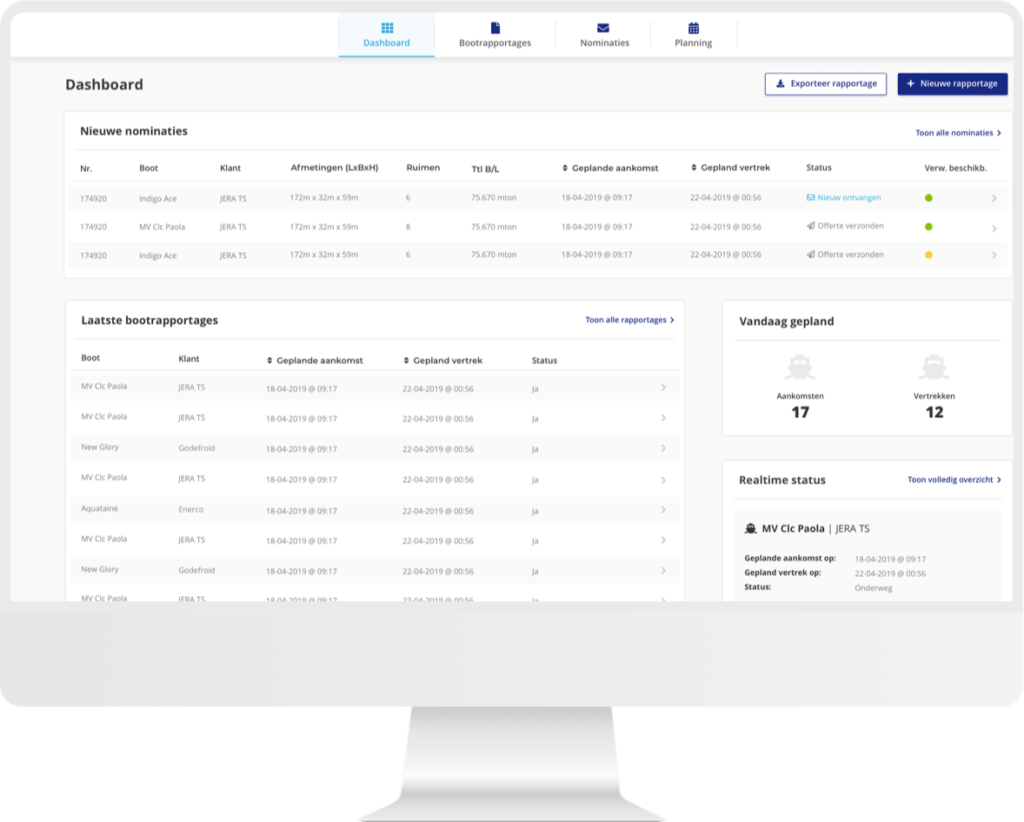Switch to the Bootrapportages tab
Image resolution: width=1024 pixels, height=822 pixels.
[x=495, y=36]
